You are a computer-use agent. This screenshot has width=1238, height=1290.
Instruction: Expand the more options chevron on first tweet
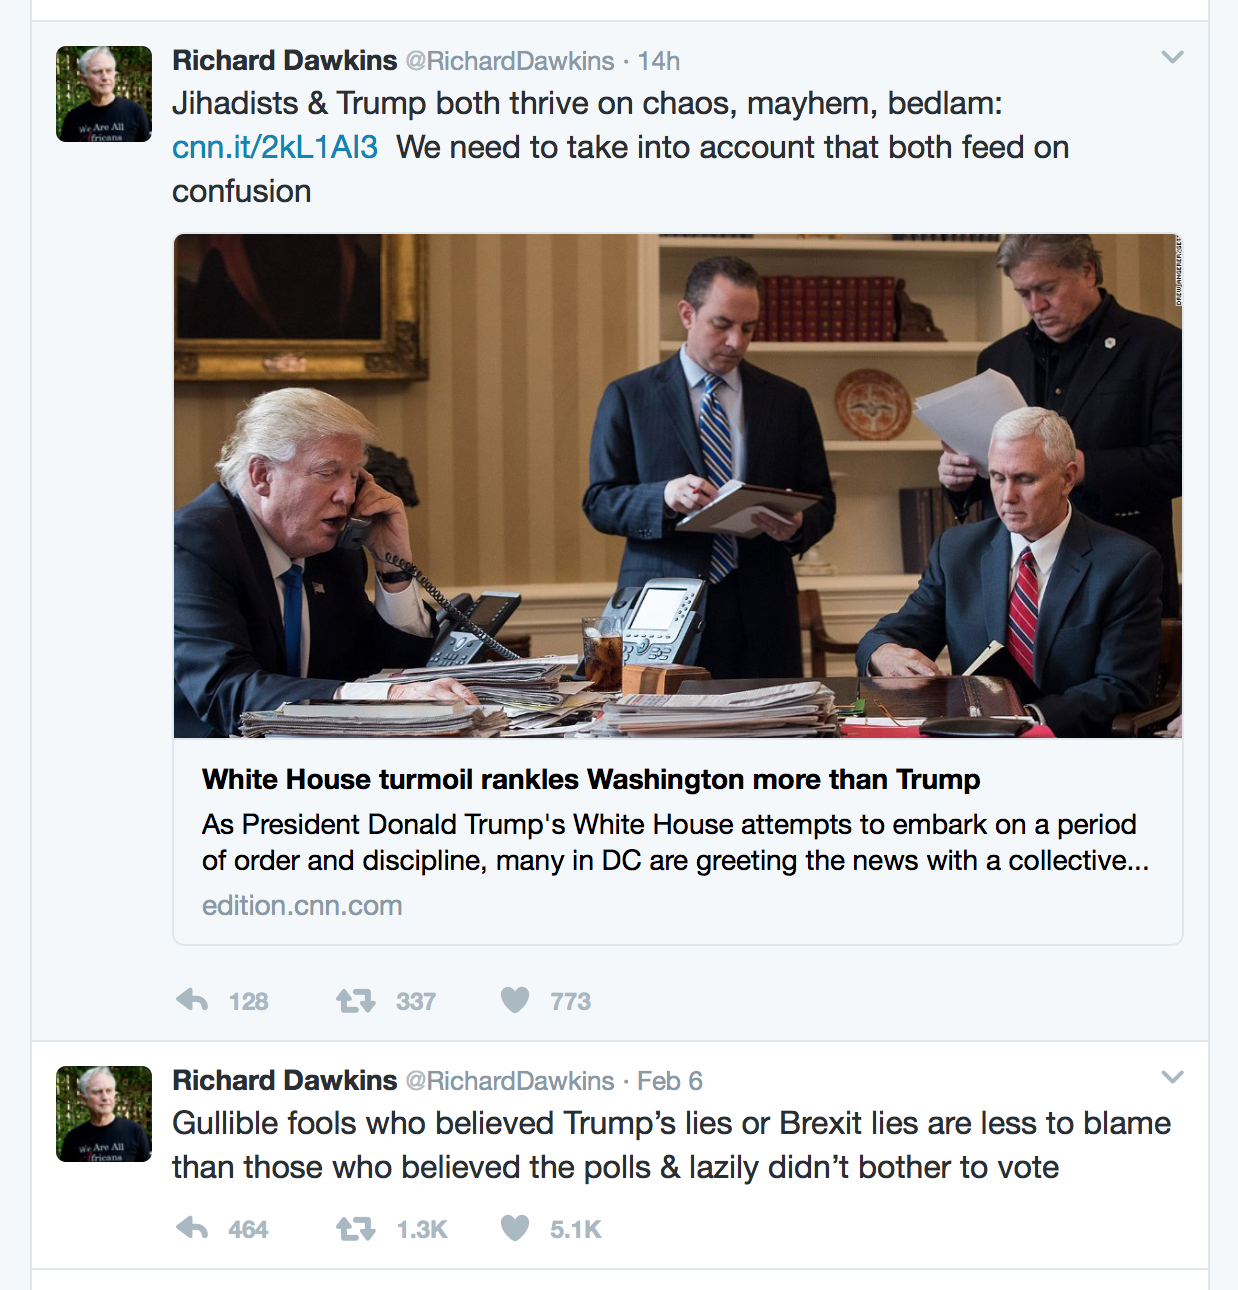[1172, 57]
